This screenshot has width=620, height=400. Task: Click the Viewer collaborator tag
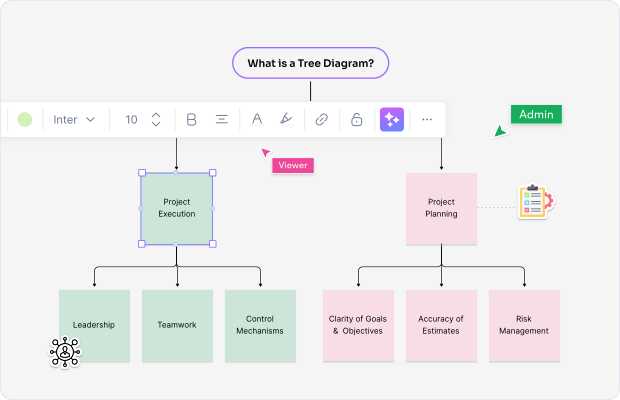point(293,166)
